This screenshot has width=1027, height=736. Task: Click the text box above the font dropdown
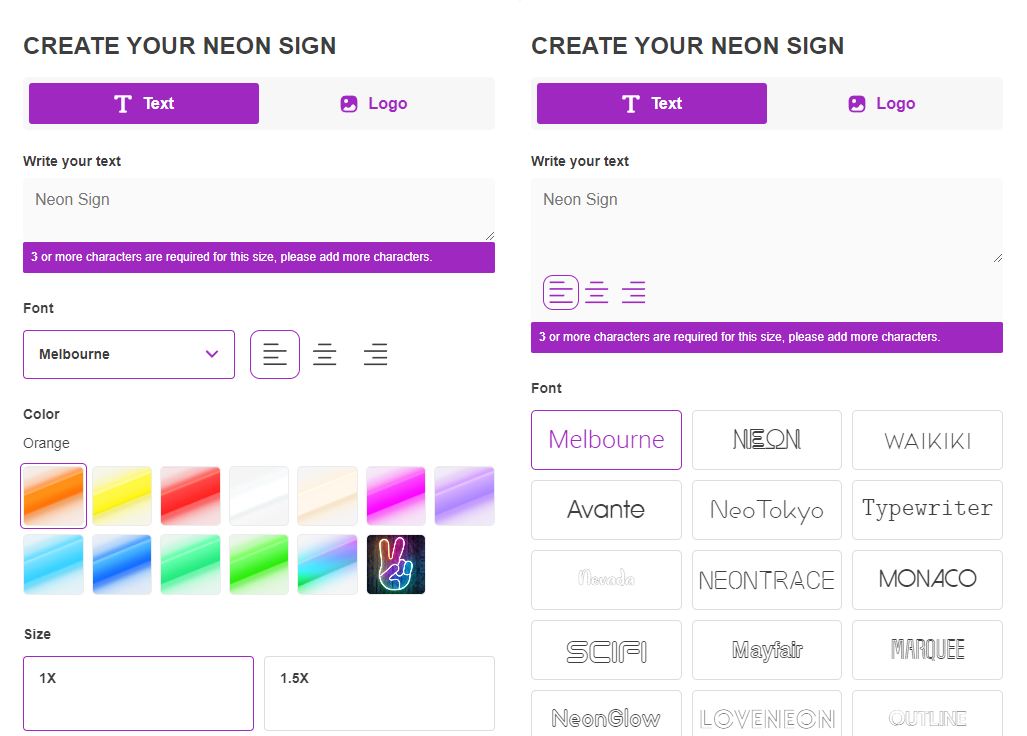[259, 209]
